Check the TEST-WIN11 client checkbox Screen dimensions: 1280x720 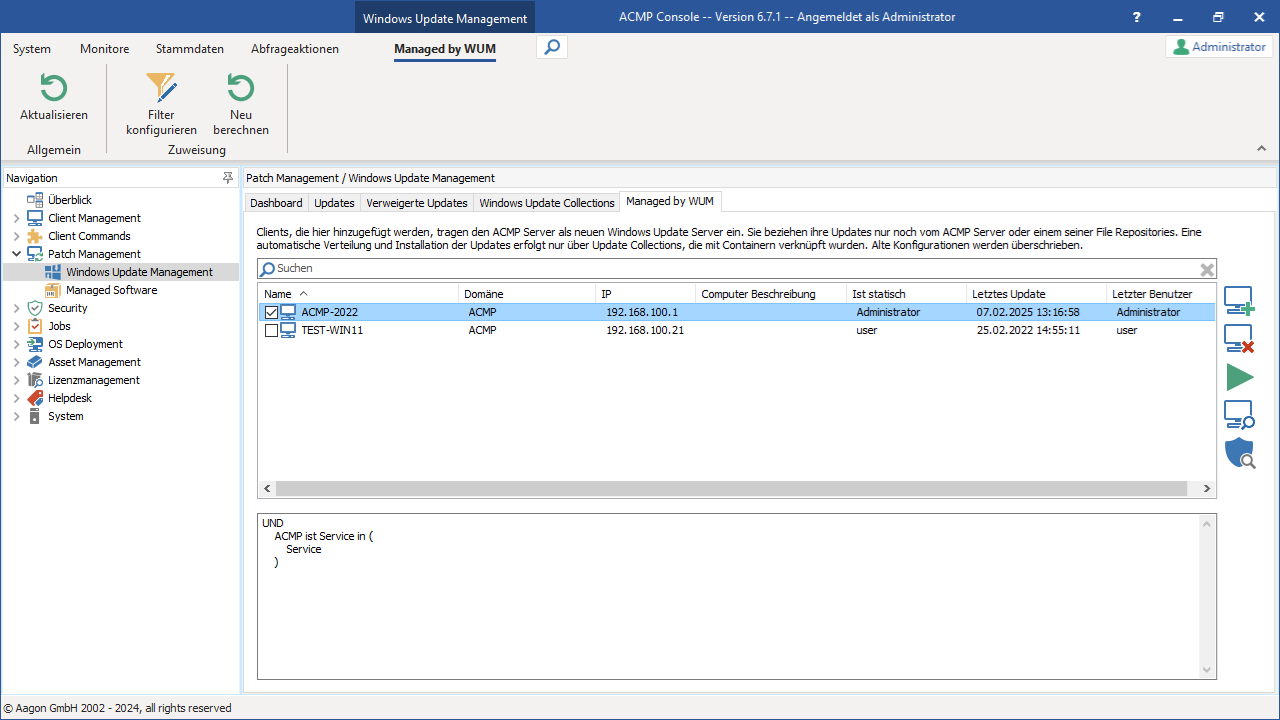[x=271, y=330]
